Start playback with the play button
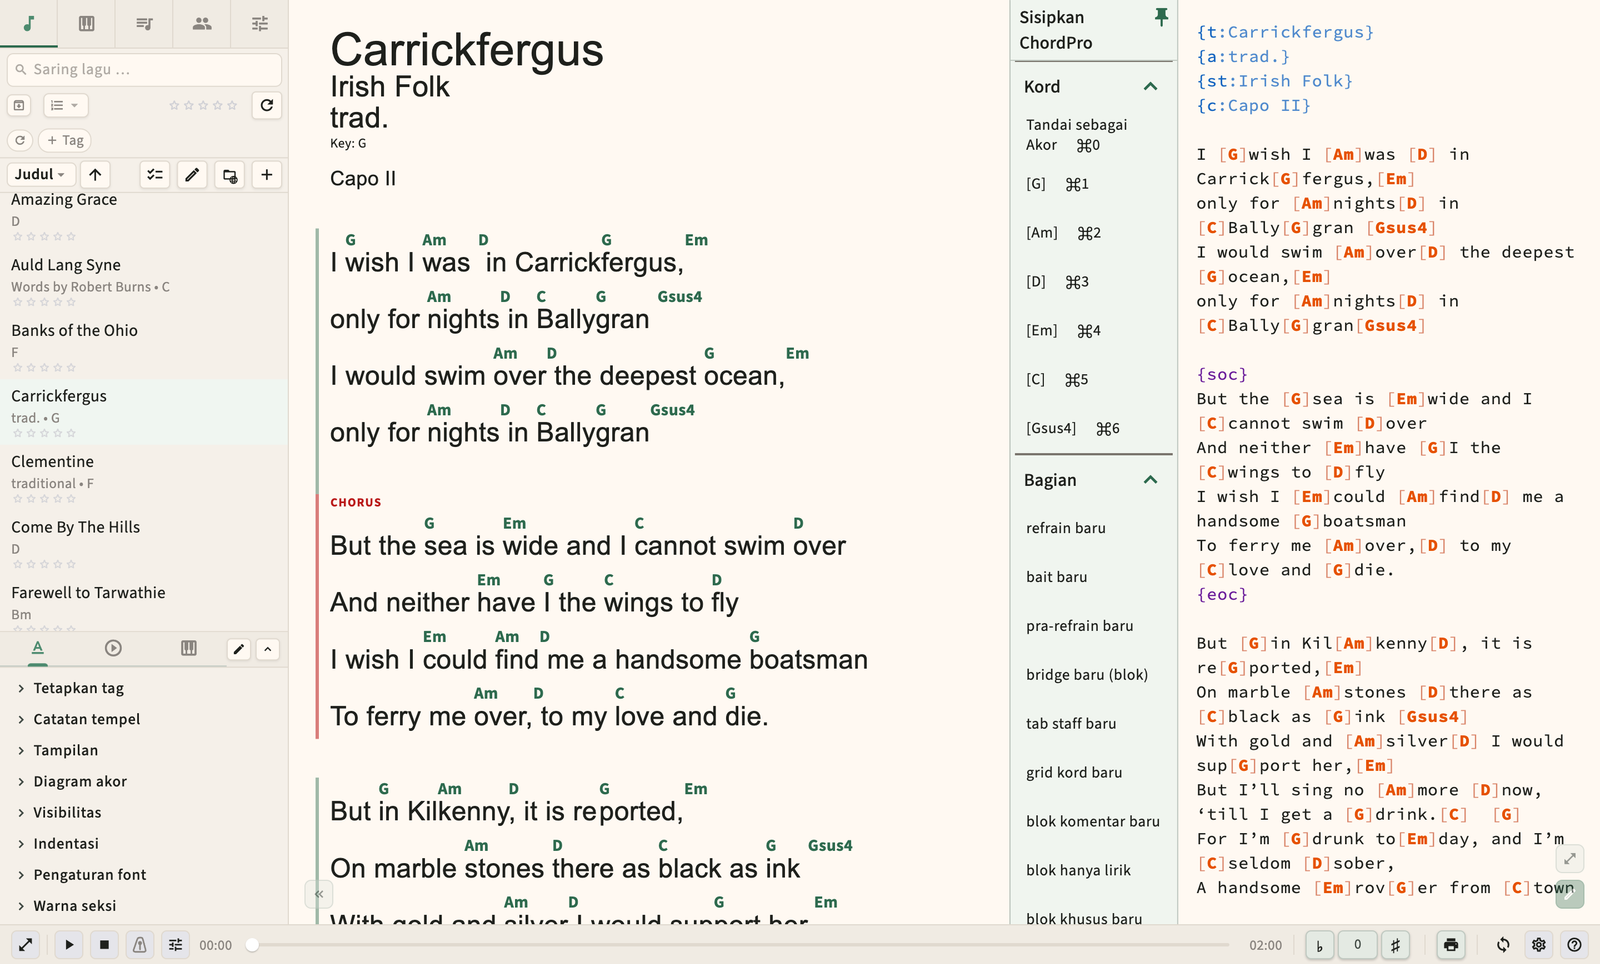 pyautogui.click(x=69, y=944)
